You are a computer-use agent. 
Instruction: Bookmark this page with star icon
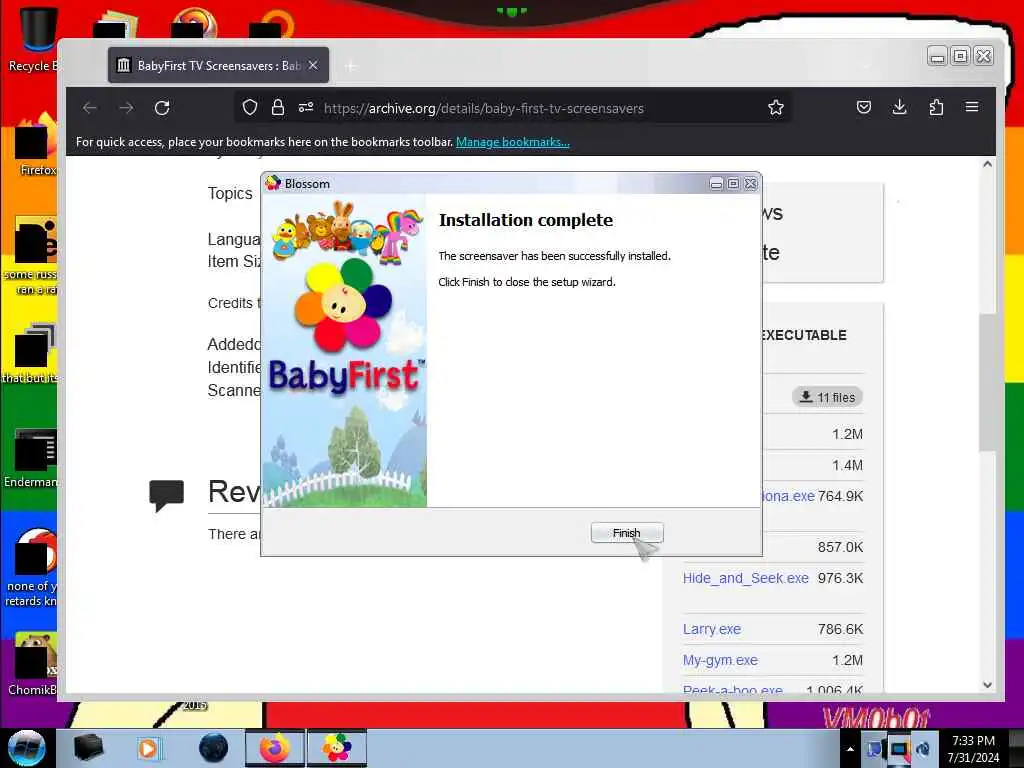(776, 108)
